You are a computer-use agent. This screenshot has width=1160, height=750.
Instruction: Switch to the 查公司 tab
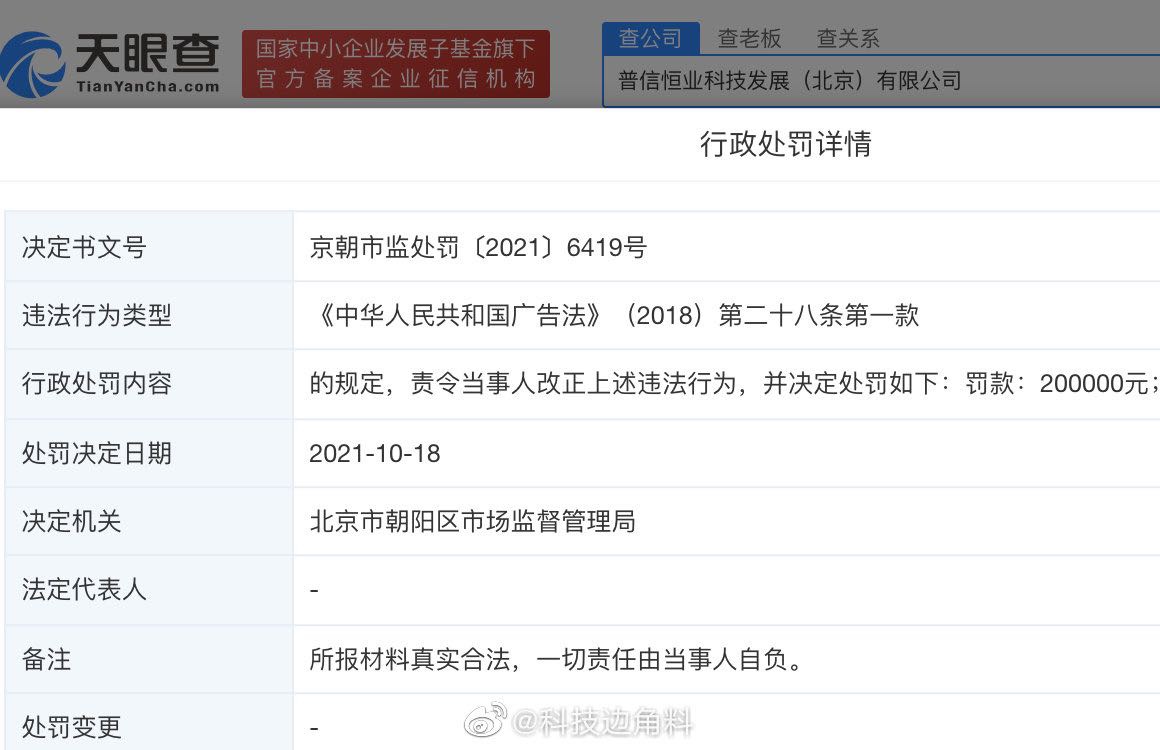click(650, 38)
